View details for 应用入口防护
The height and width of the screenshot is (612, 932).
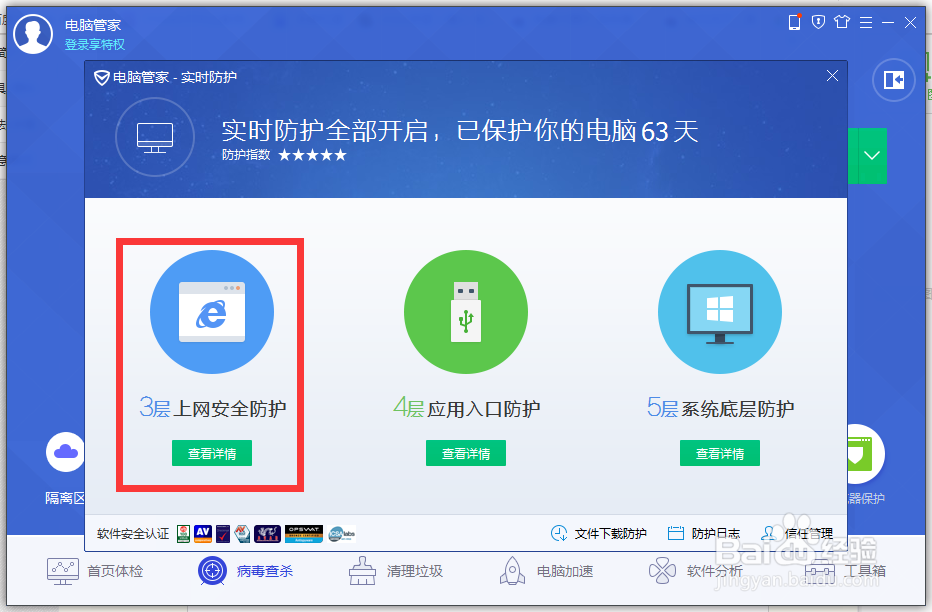click(466, 453)
